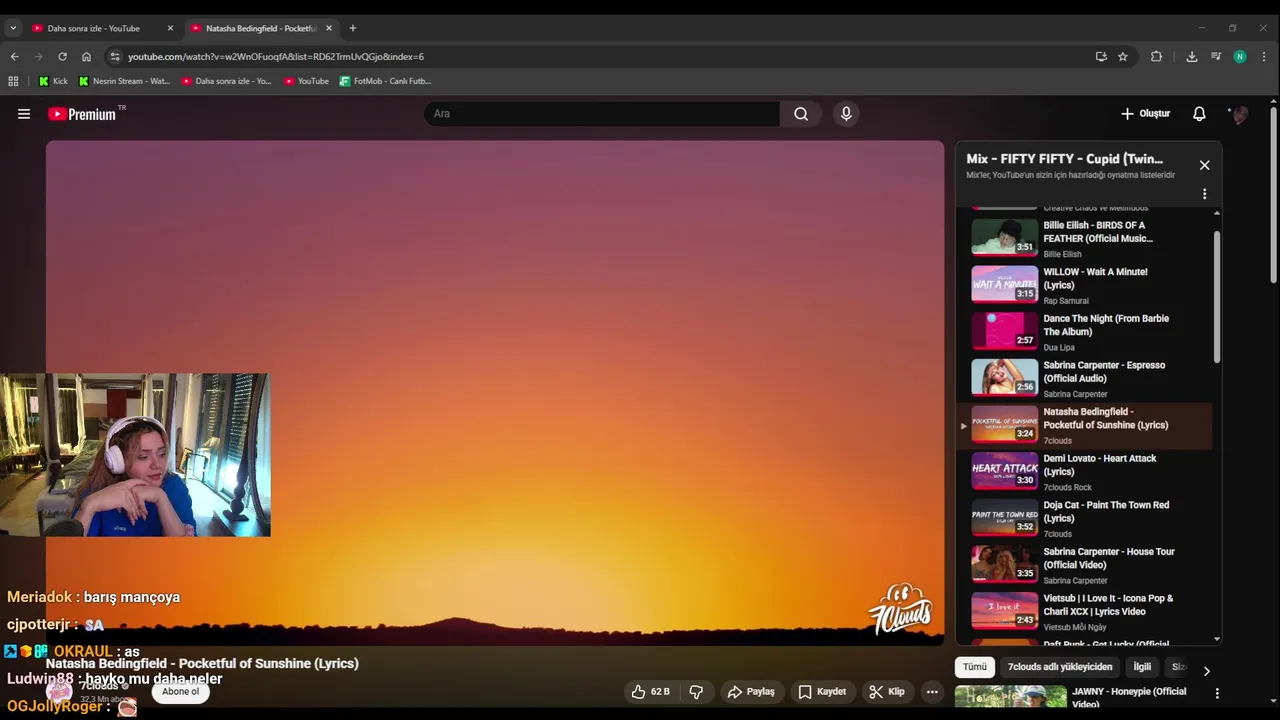Start voice search with the microphone icon
Screen dimensions: 1280x720
[x=846, y=114]
